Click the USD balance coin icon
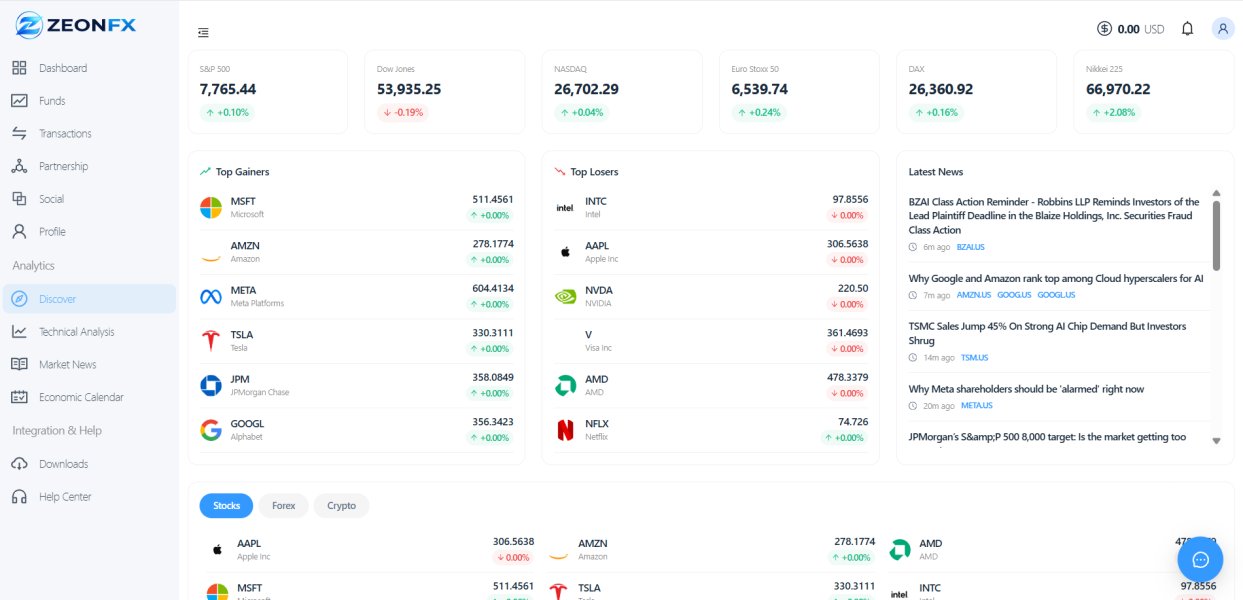Viewport: 1243px width, 600px height. (1104, 29)
